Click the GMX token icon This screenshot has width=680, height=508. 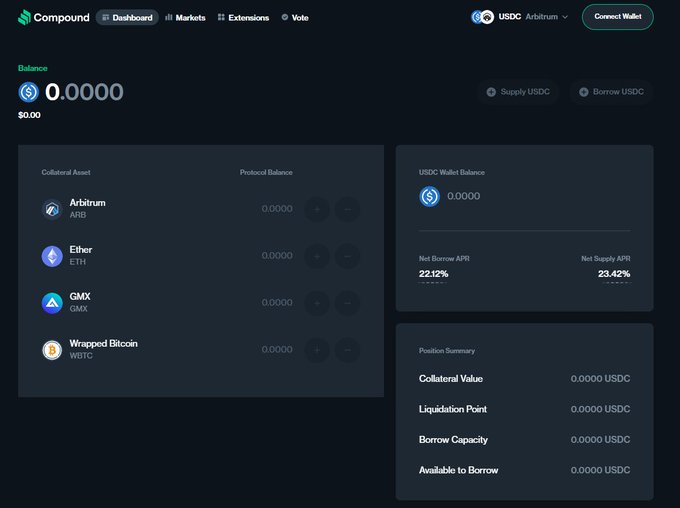[x=52, y=303]
